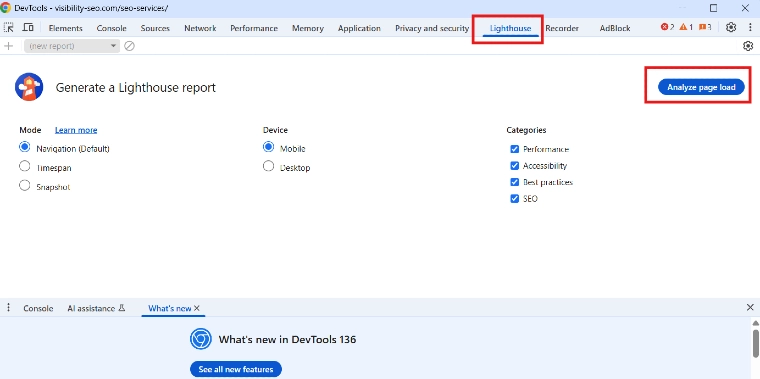
Task: Choose Mobile device
Action: pyautogui.click(x=268, y=147)
